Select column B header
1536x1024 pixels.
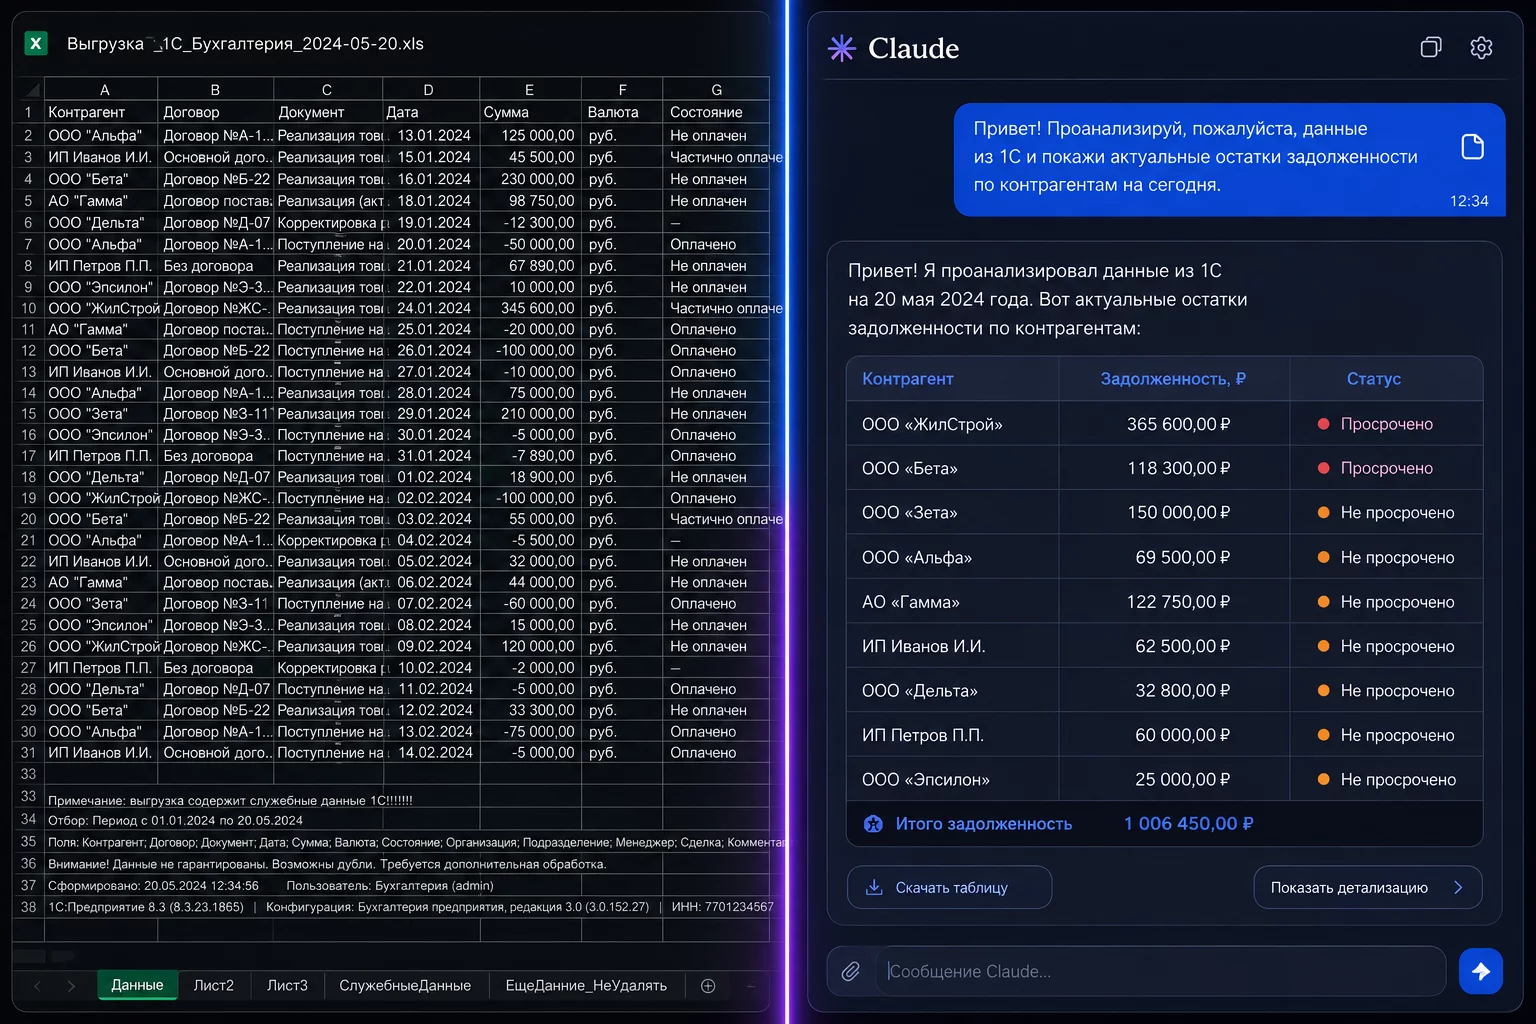[x=215, y=89]
